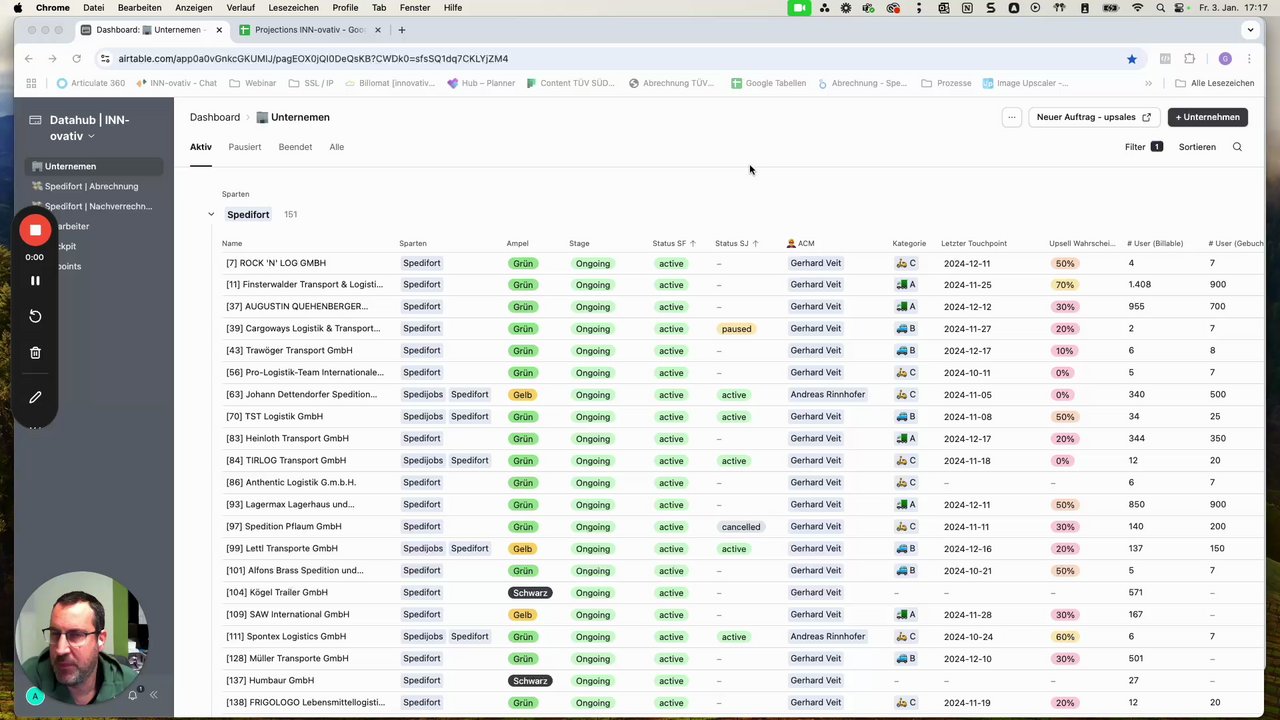The width and height of the screenshot is (1280, 720).
Task: Collapse the Spedifort group chevron
Action: 211,214
